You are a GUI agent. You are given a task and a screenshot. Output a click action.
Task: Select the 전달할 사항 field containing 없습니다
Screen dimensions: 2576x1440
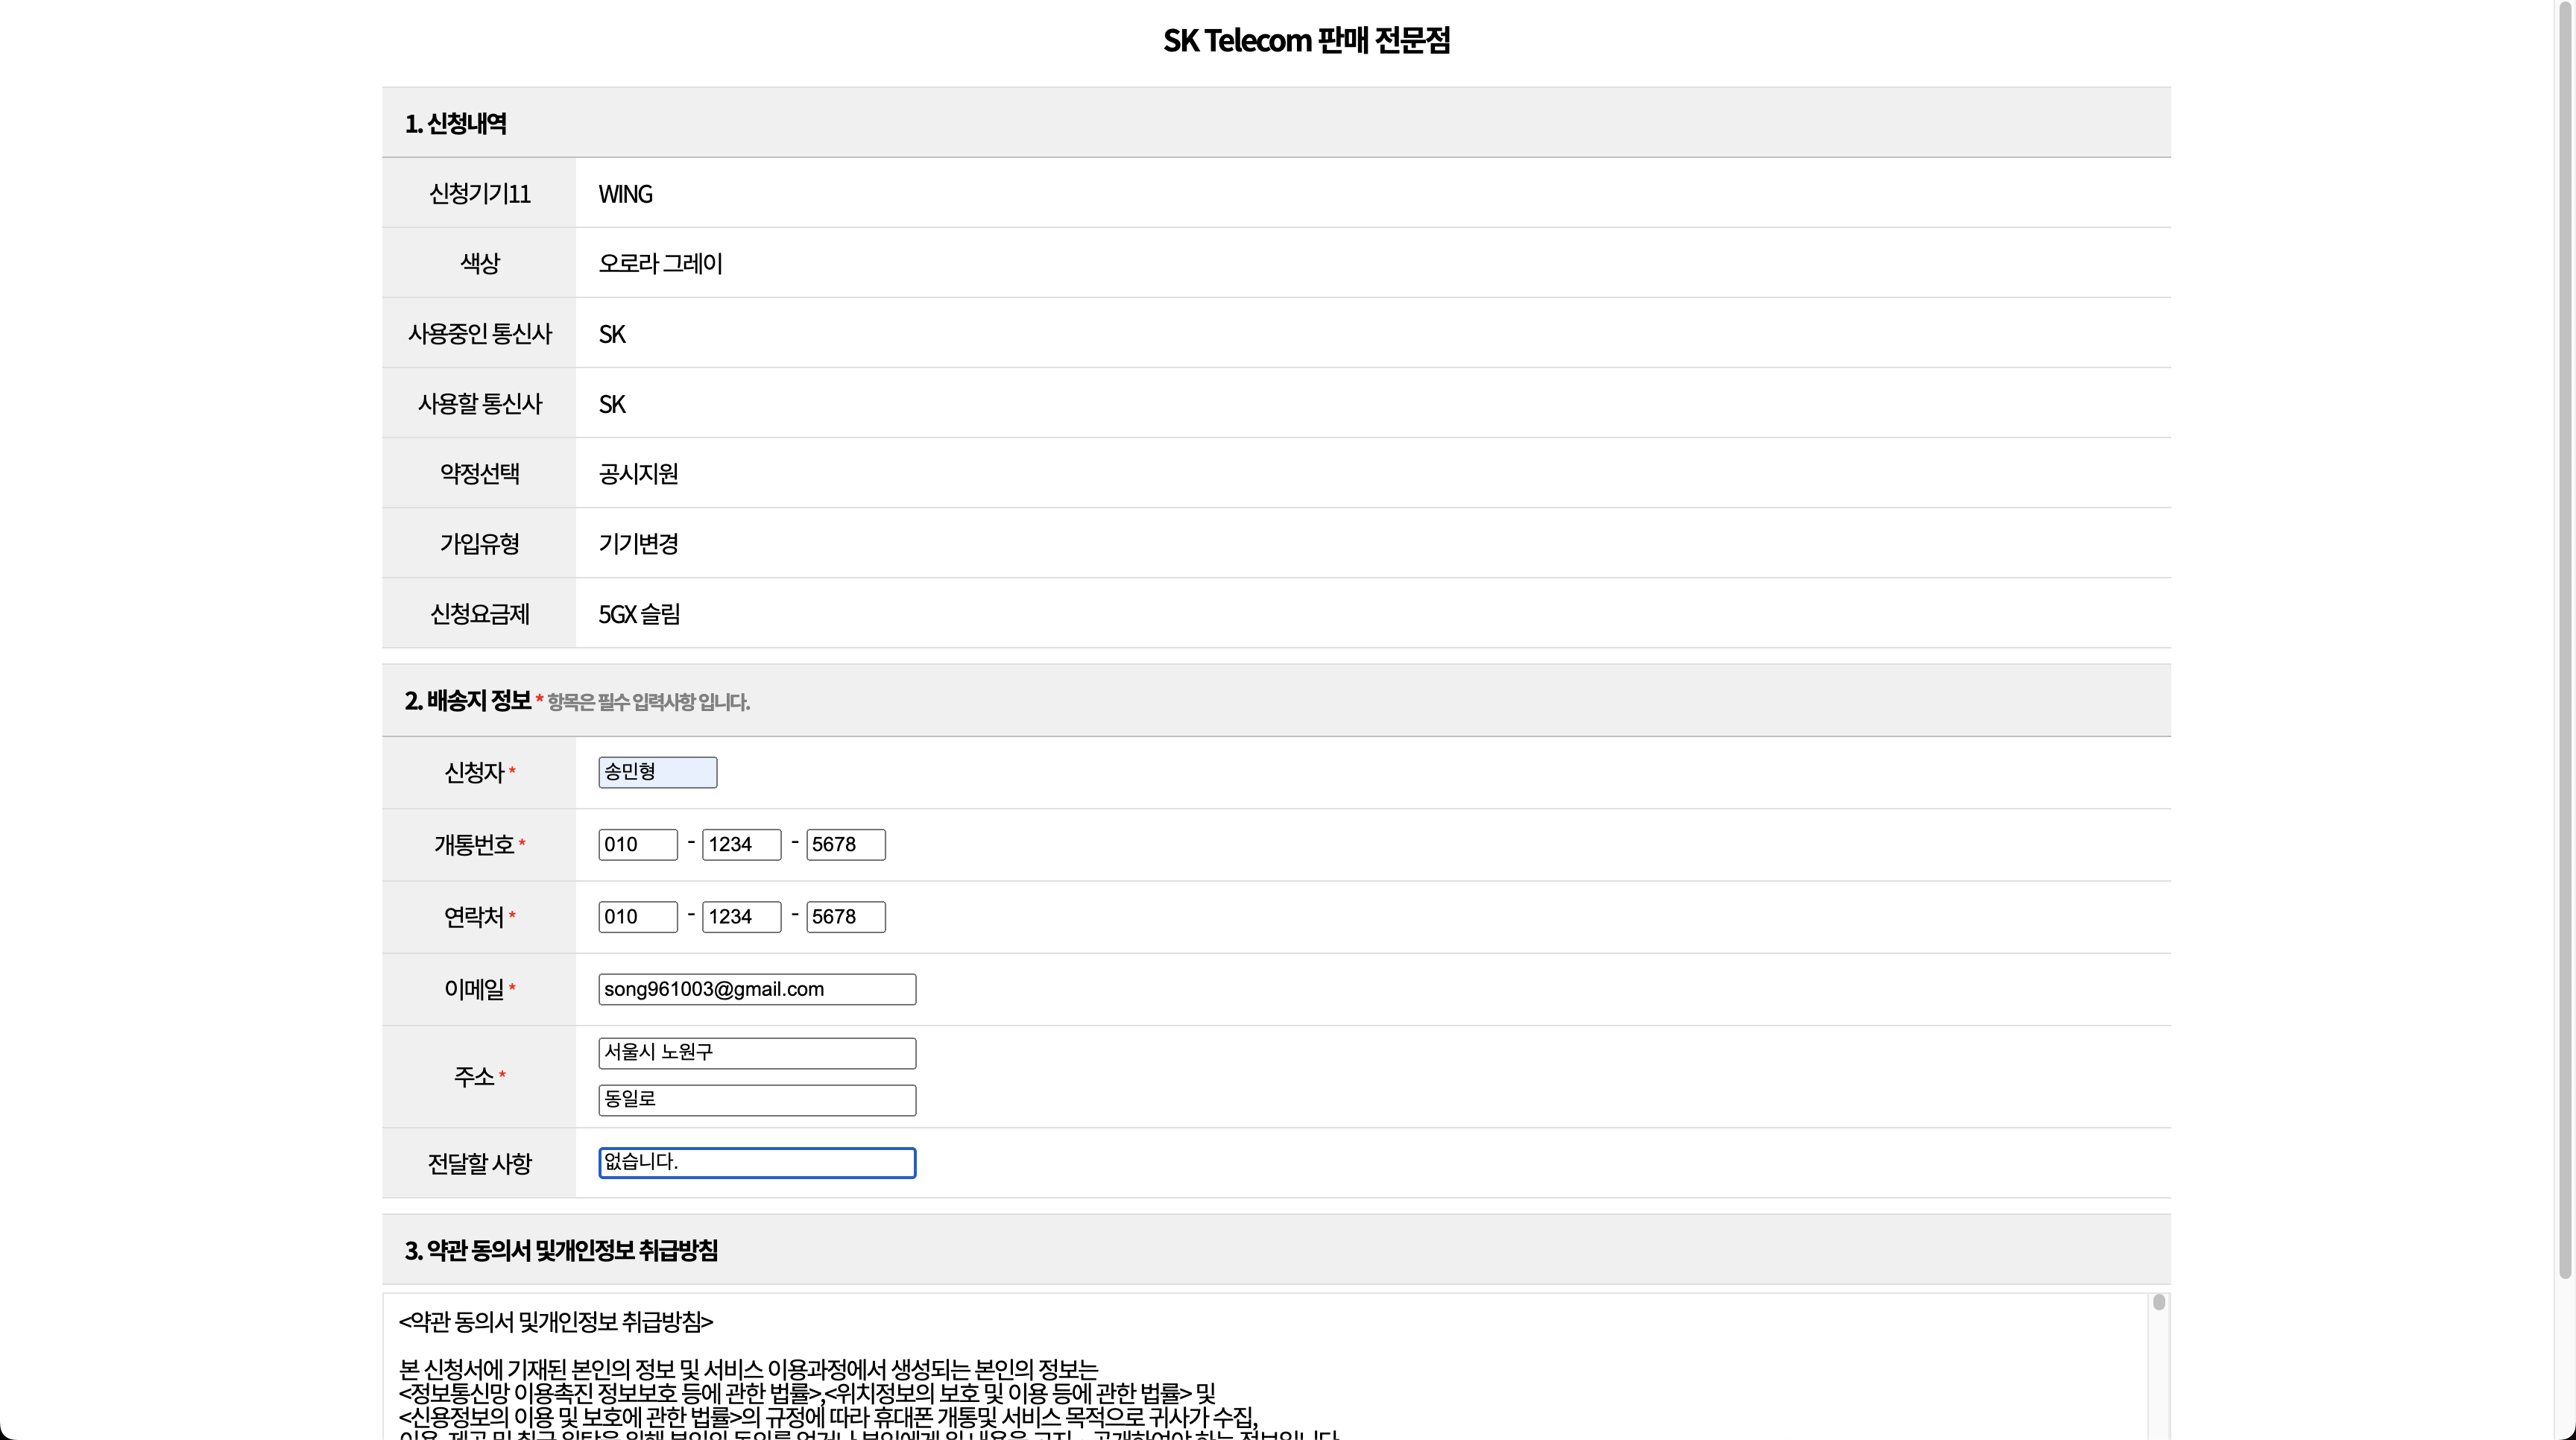pyautogui.click(x=757, y=1162)
